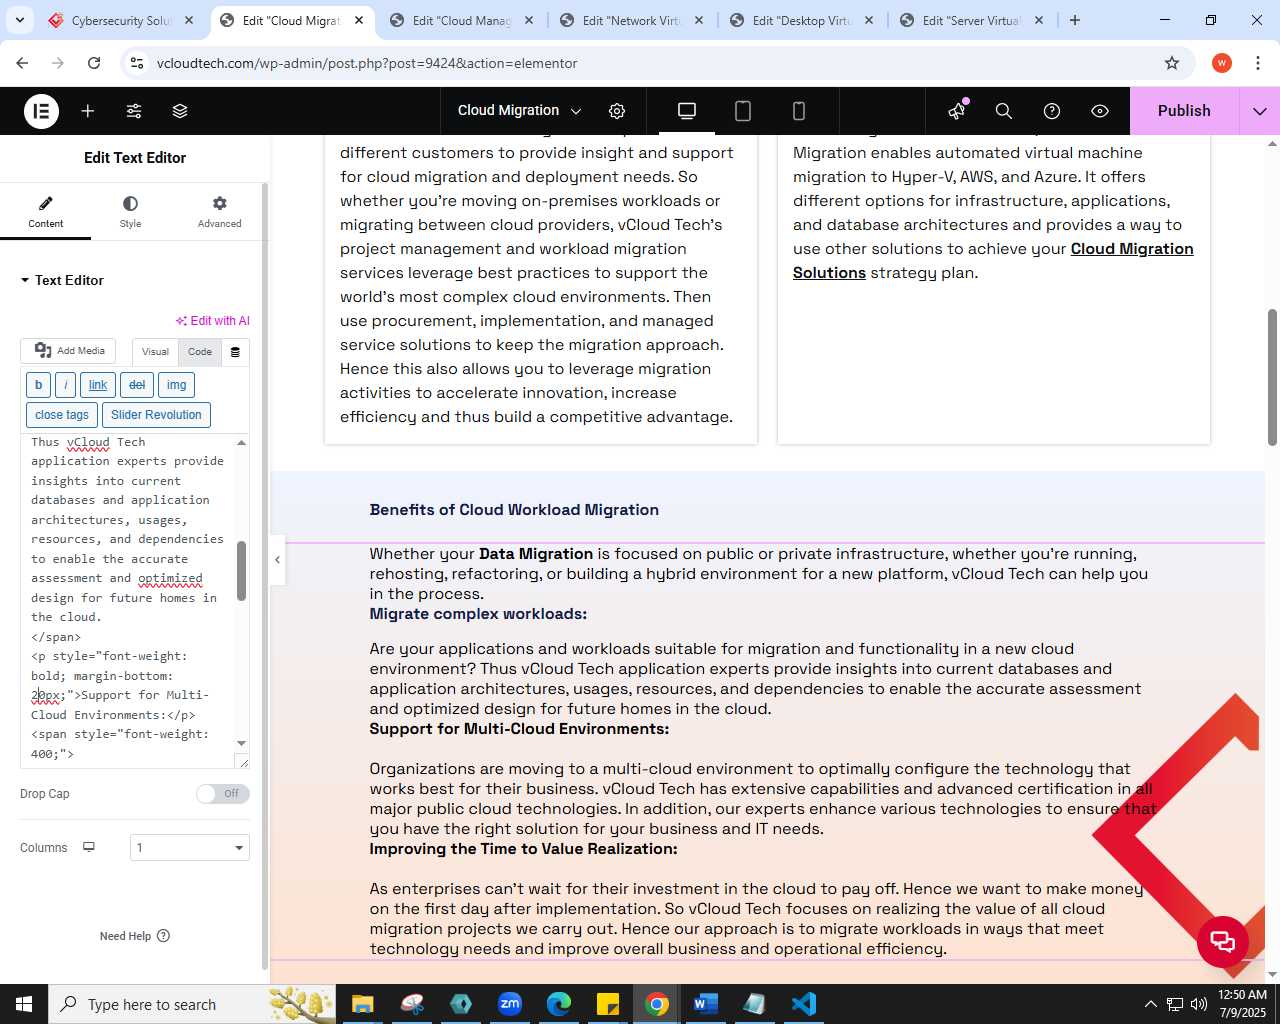Collapse the editor panel arrow
The width and height of the screenshot is (1280, 1024).
(x=277, y=559)
